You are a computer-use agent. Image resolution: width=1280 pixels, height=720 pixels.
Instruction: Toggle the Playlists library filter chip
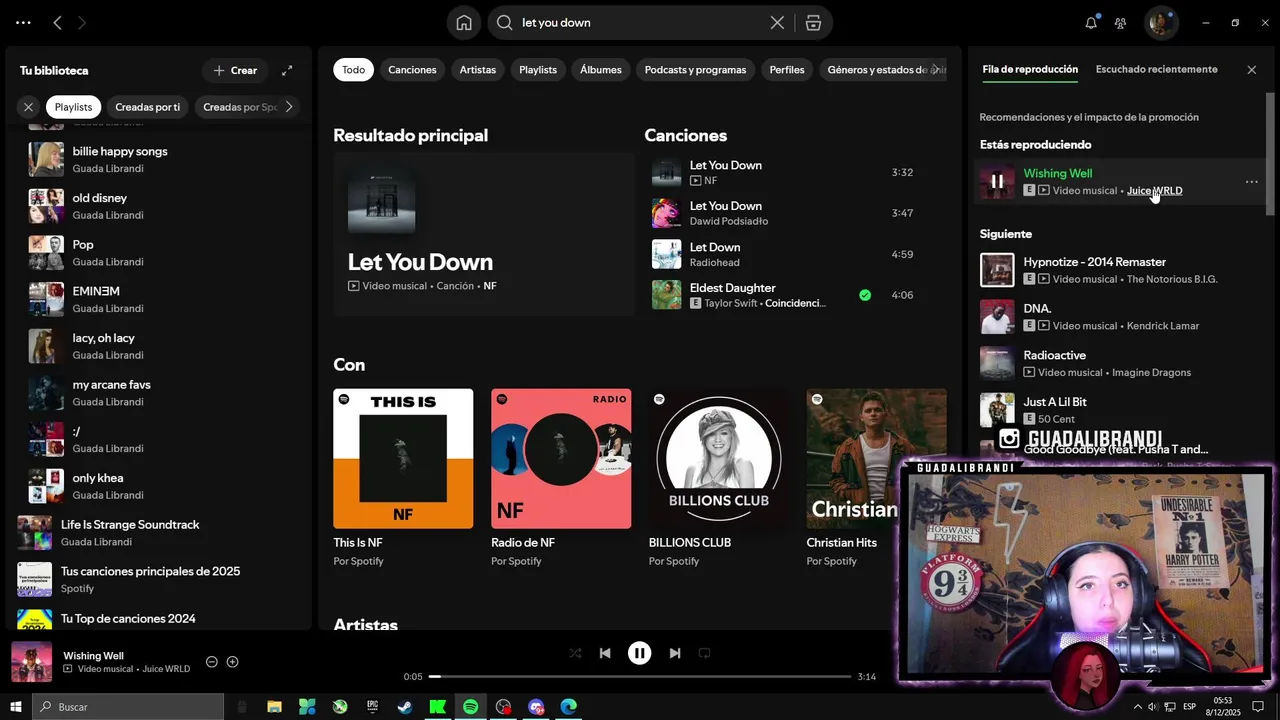[73, 107]
